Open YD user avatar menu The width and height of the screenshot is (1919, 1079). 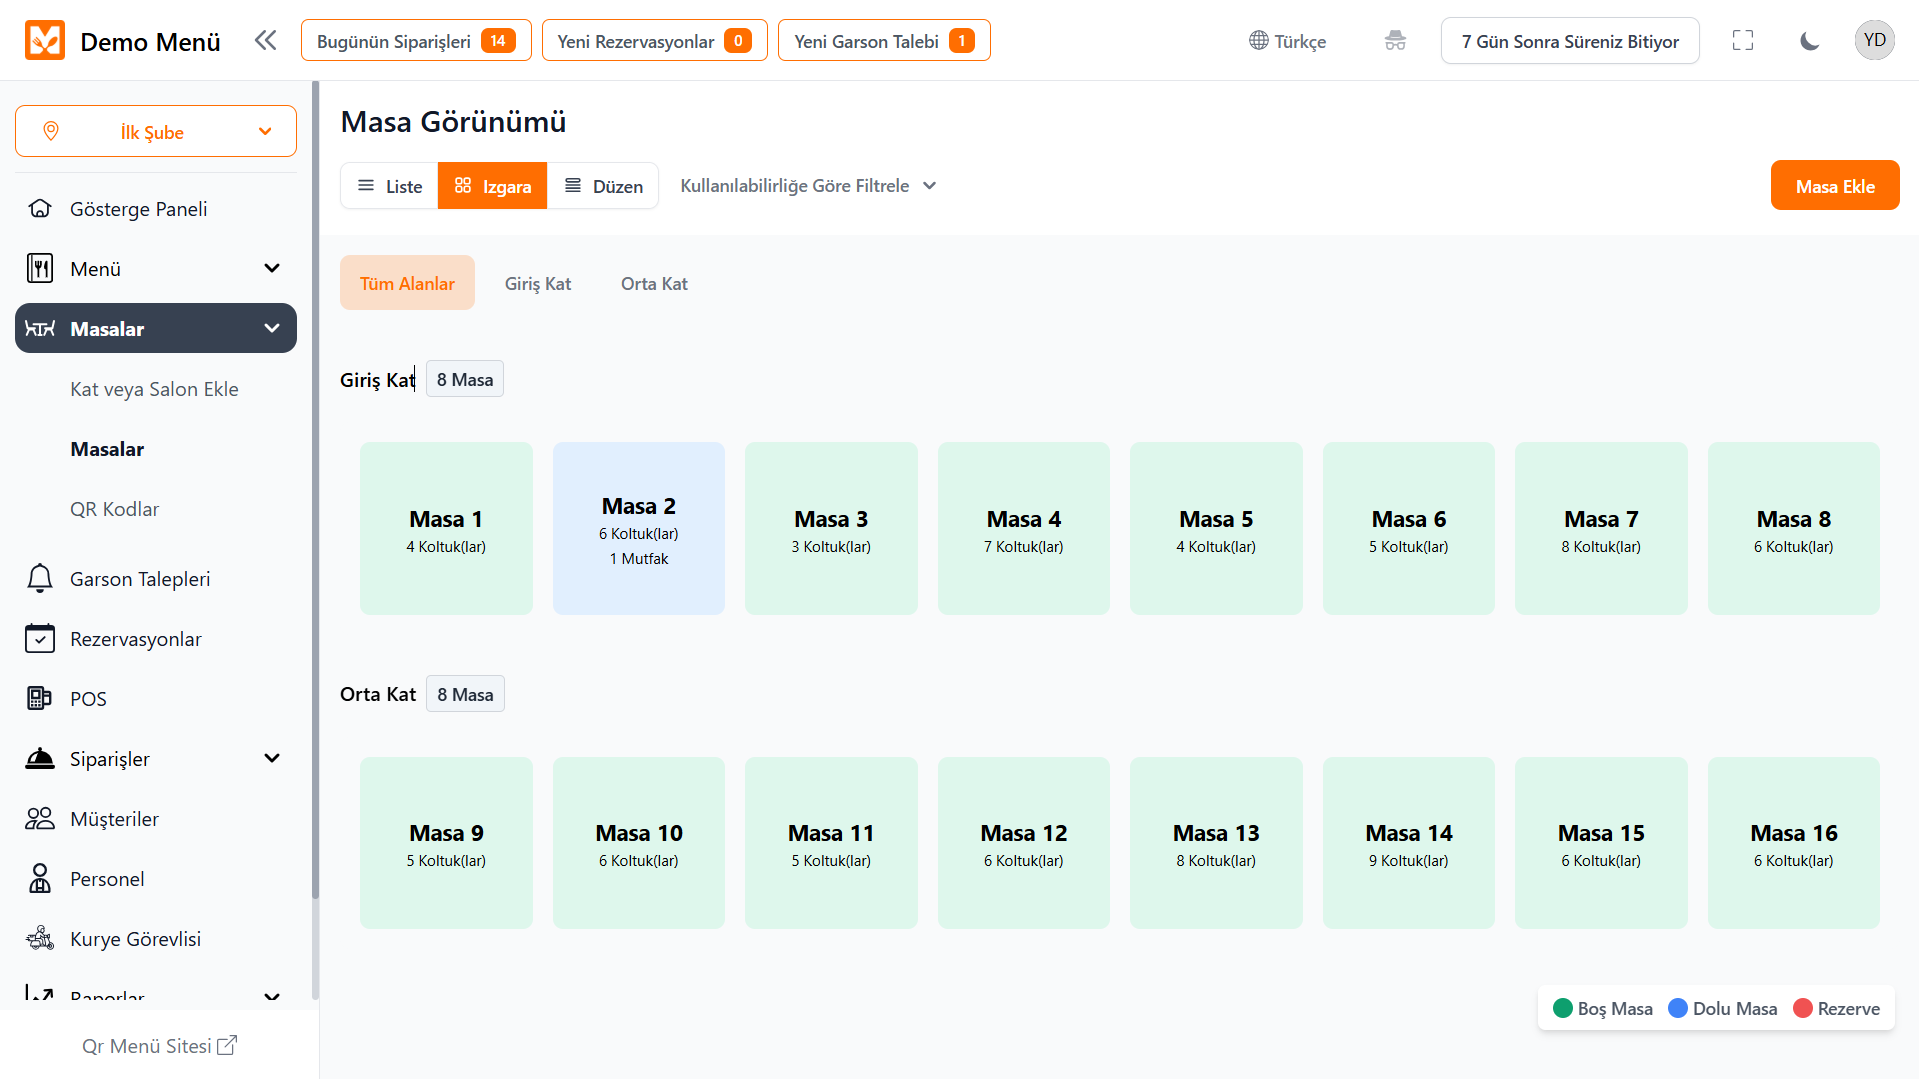click(x=1874, y=41)
